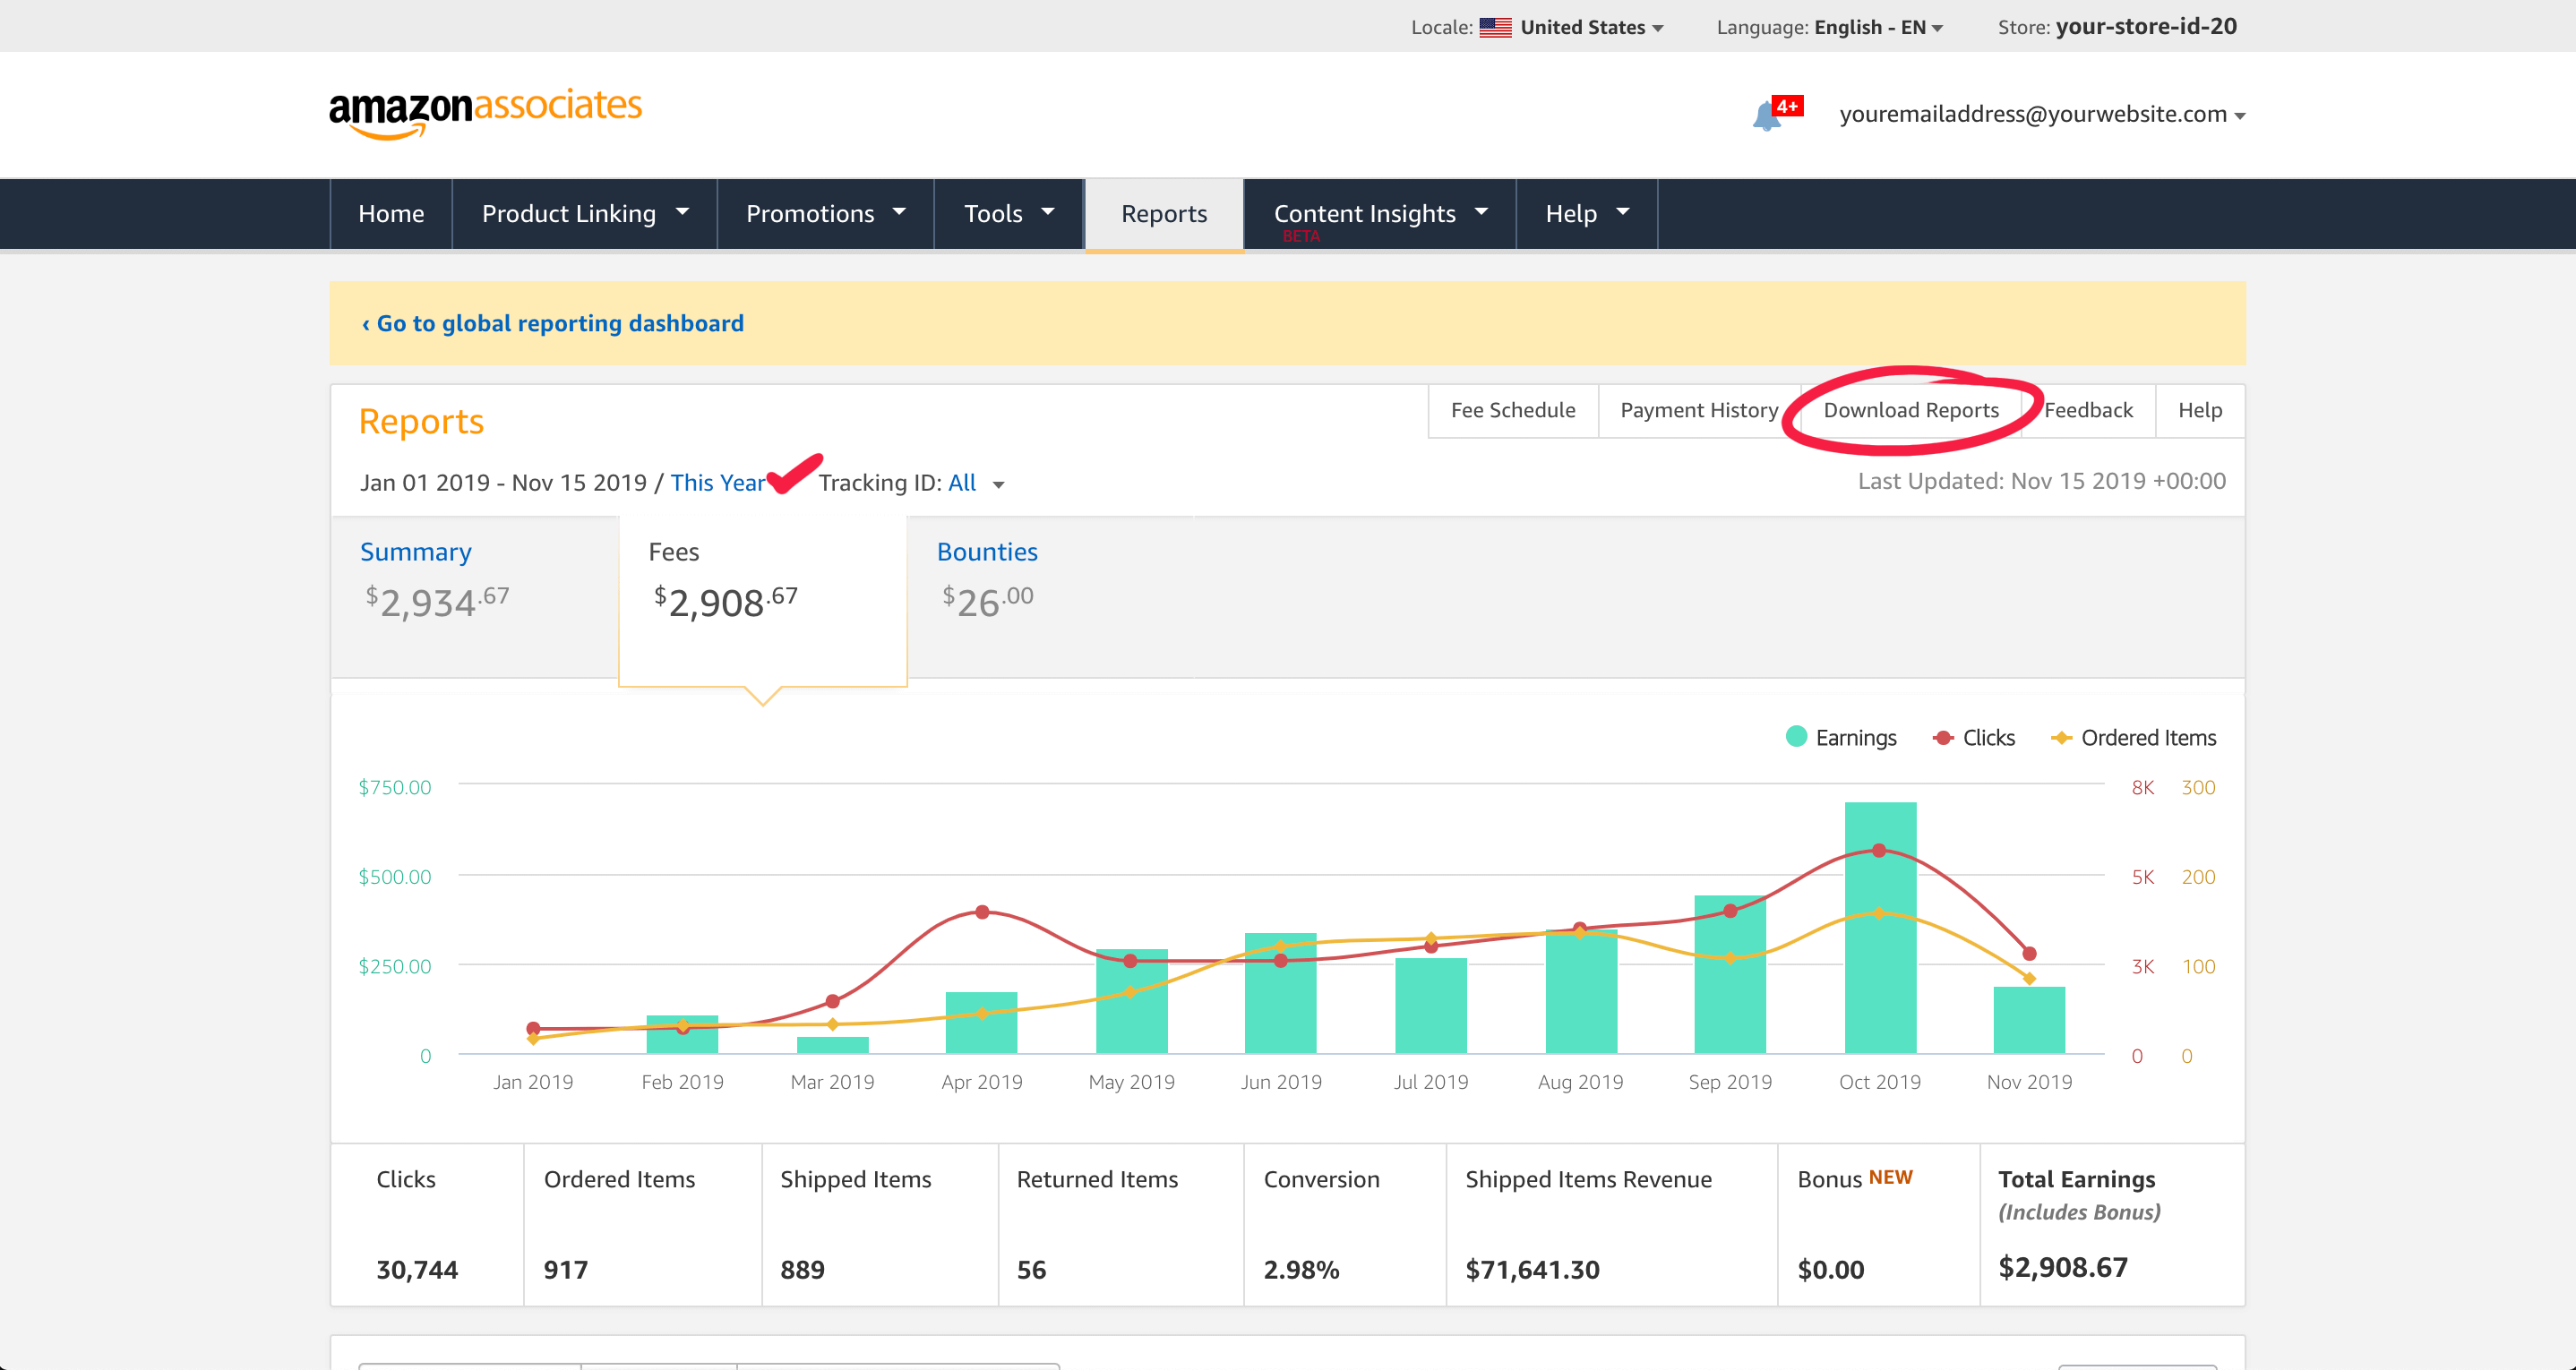This screenshot has height=1370, width=2576.
Task: Click the United States flag icon
Action: (x=1495, y=27)
